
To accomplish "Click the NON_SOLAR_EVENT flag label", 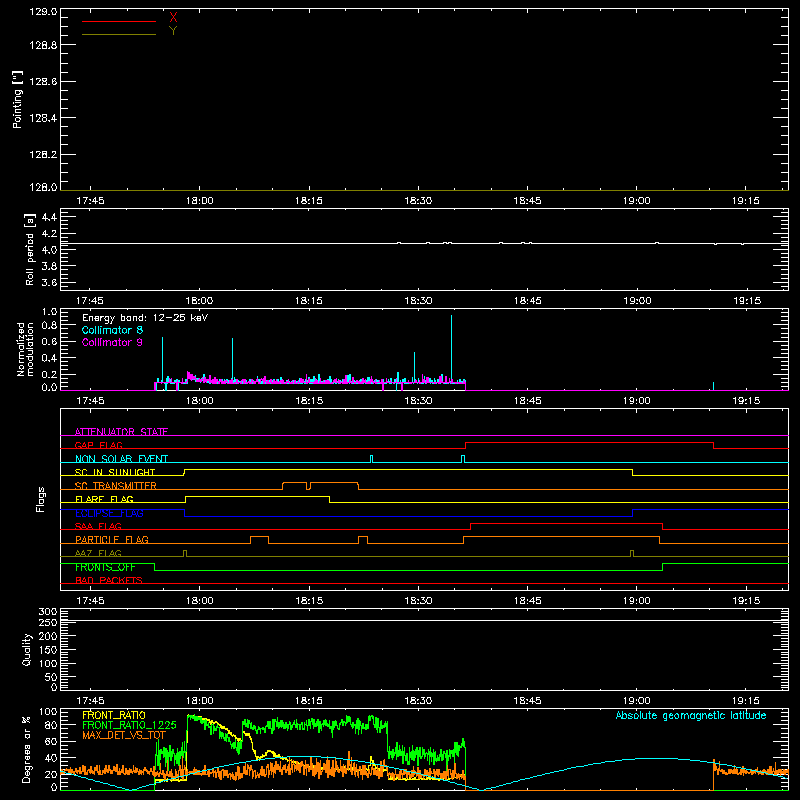I will pos(121,459).
